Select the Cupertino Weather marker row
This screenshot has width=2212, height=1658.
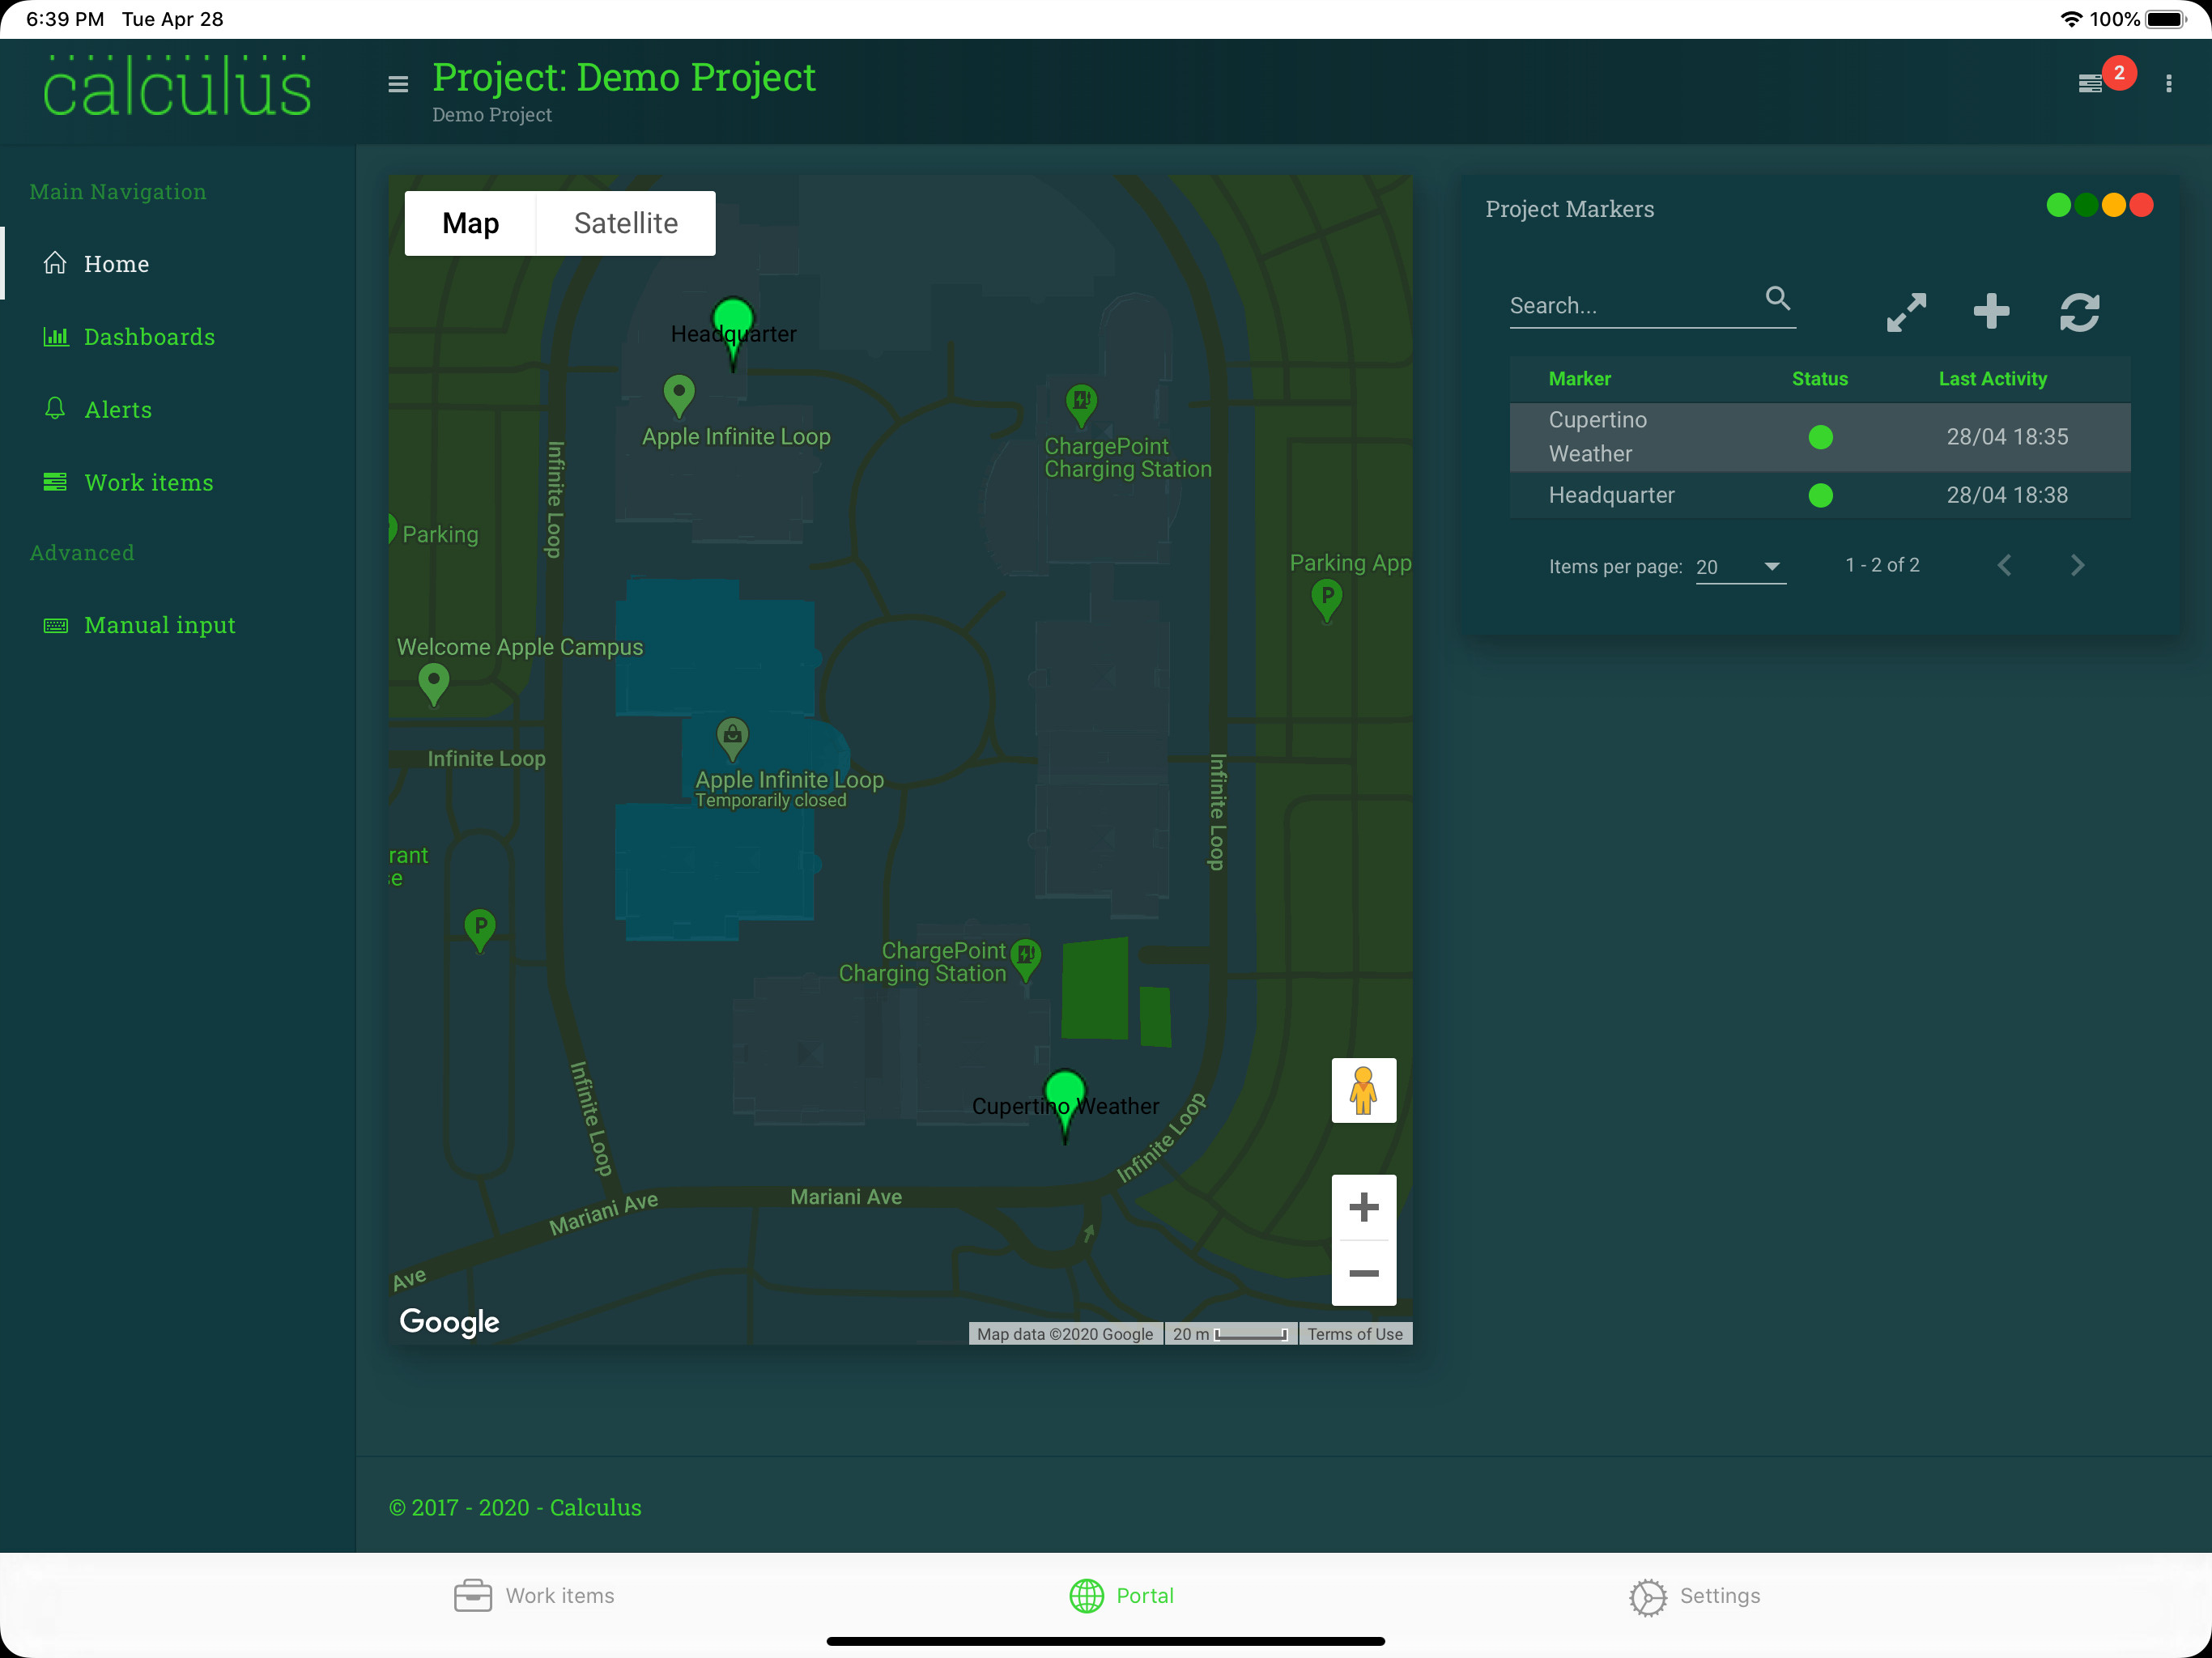point(1819,437)
